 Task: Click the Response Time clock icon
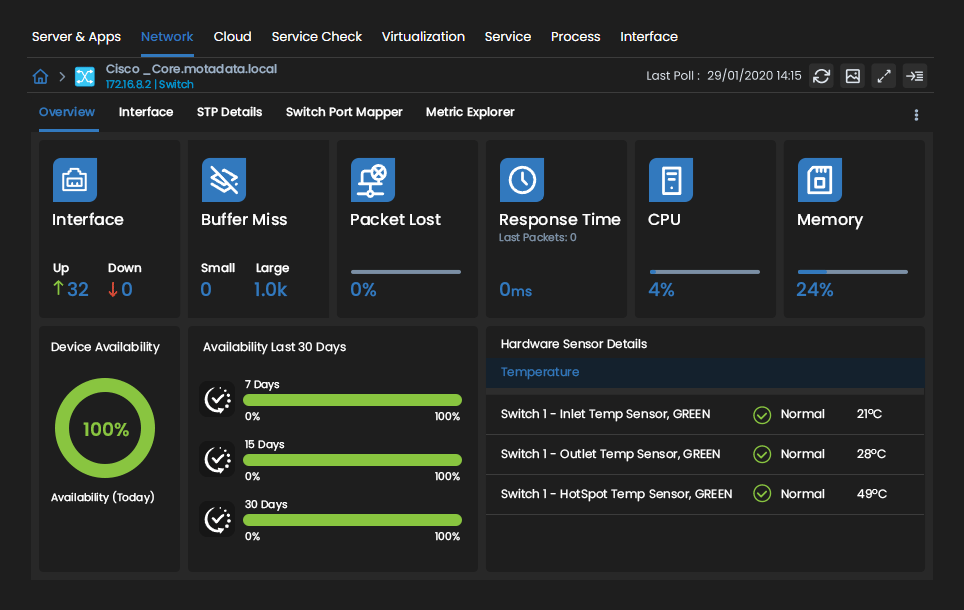(521, 180)
